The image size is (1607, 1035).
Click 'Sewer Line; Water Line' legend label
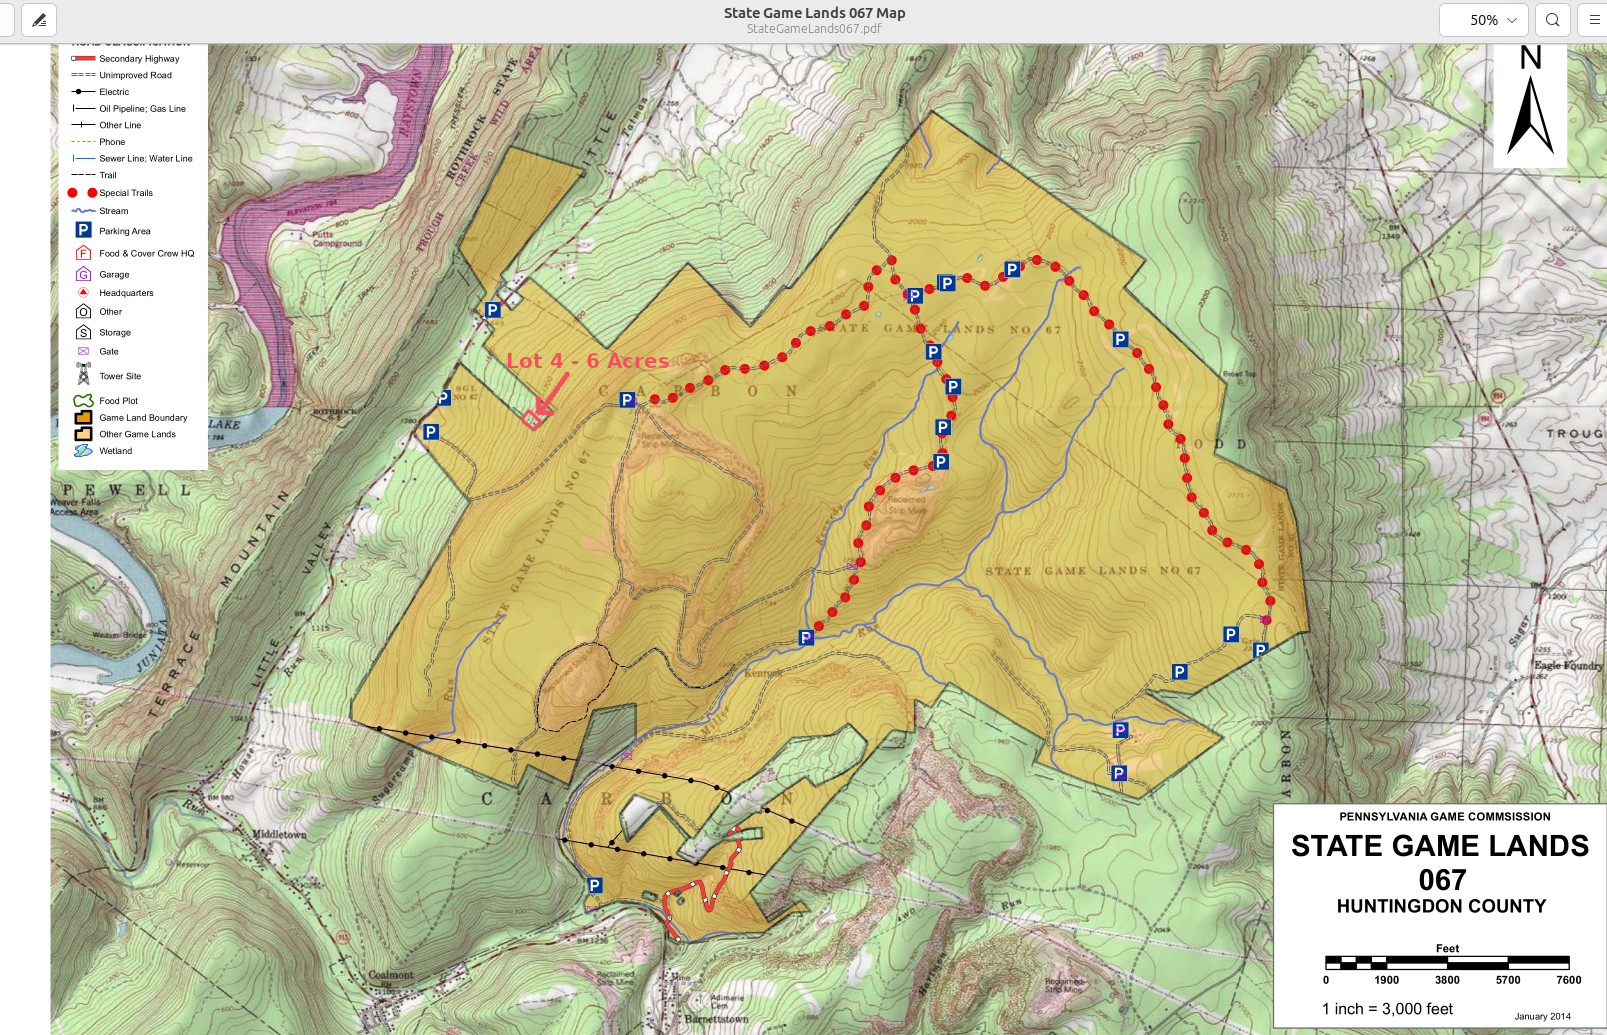(146, 158)
